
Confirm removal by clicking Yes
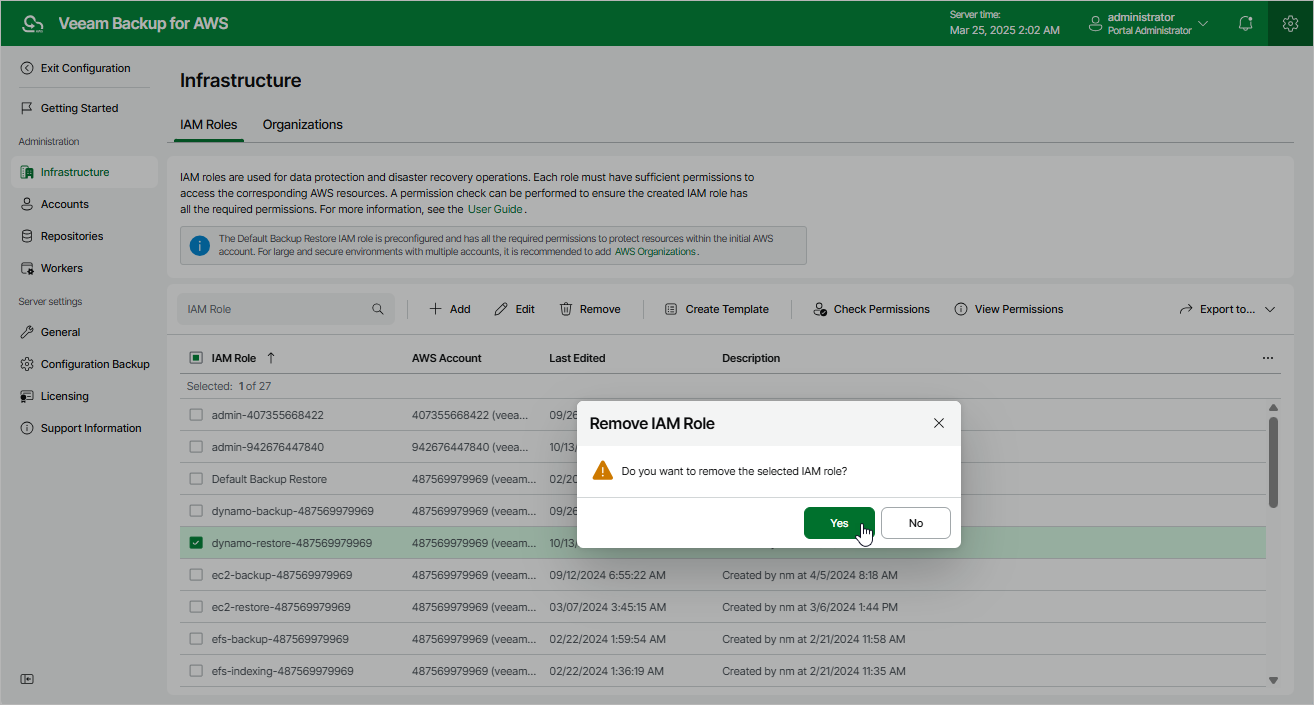[839, 523]
